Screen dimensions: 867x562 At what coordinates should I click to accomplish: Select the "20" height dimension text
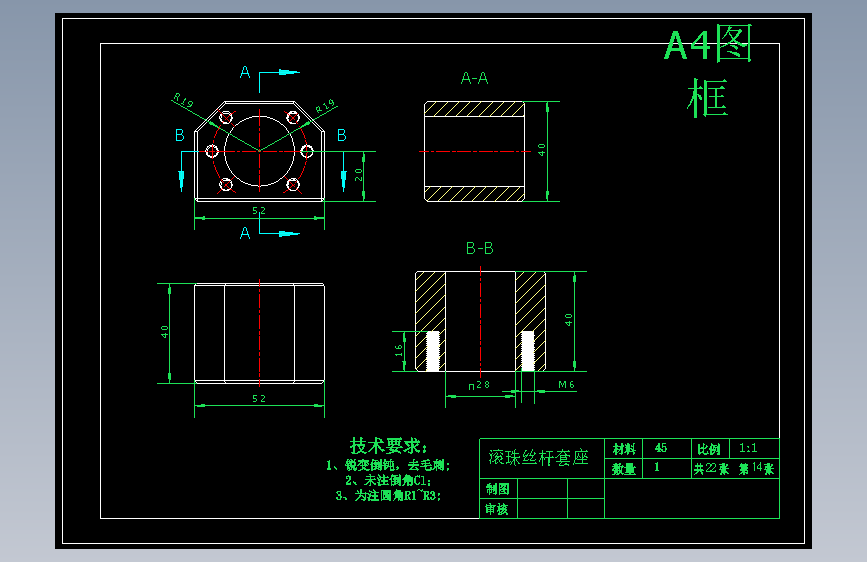click(358, 175)
